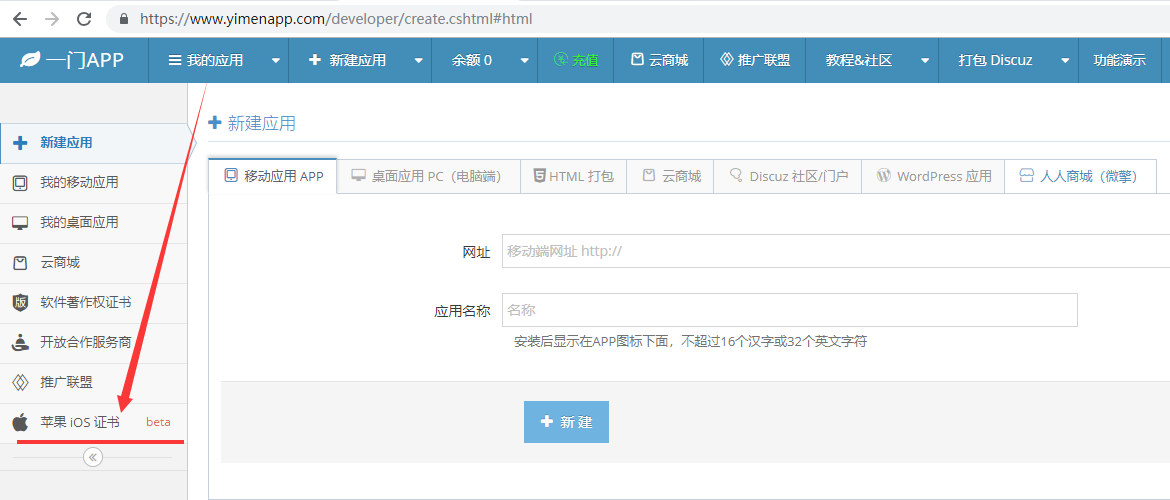This screenshot has height=500, width=1170.
Task: Reload the page with refresh icon
Action: [x=84, y=19]
